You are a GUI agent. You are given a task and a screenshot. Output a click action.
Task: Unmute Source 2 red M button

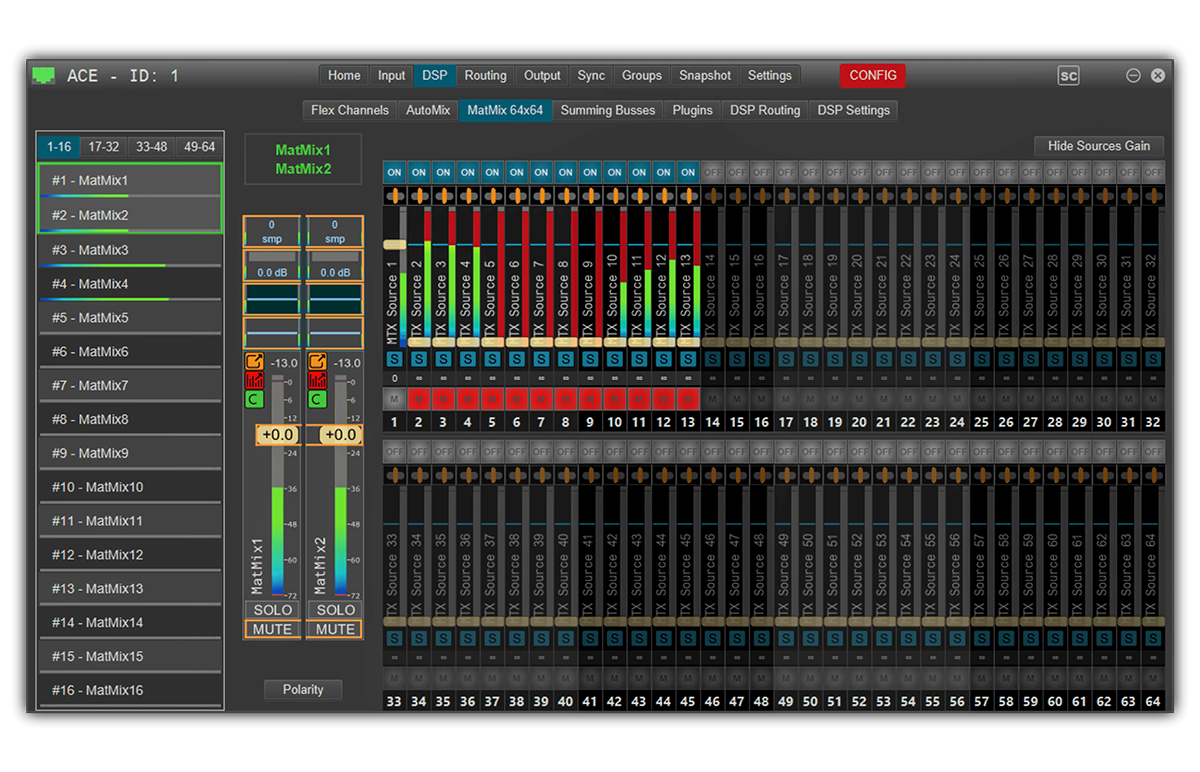(419, 399)
